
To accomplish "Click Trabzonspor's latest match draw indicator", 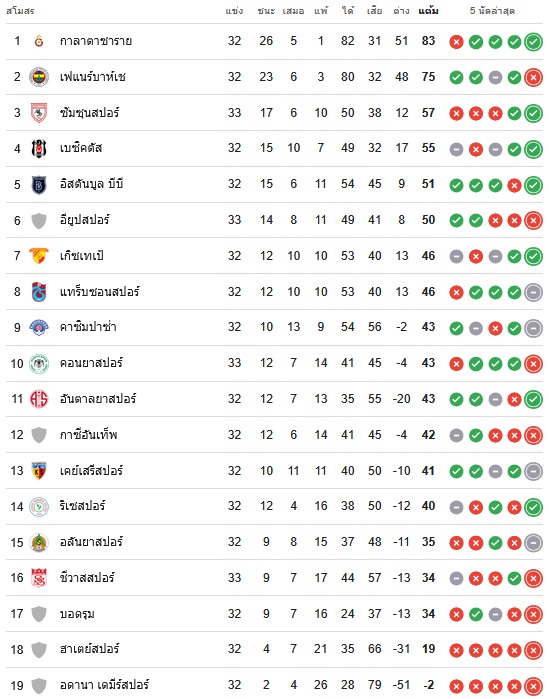I will click(x=533, y=292).
